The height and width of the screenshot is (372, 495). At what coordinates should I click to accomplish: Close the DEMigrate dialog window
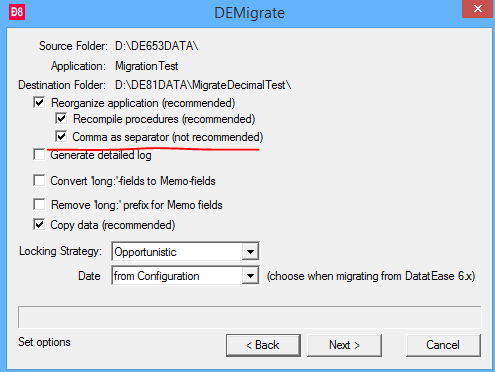(477, 9)
